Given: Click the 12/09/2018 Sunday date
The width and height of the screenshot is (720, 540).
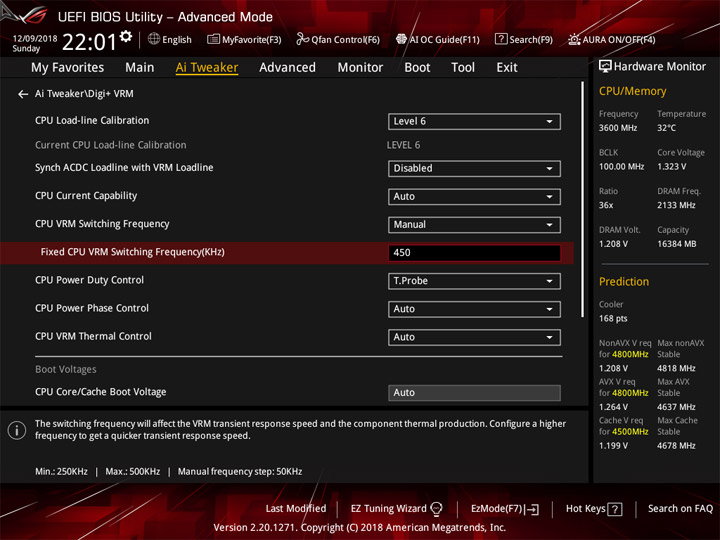Looking at the screenshot, I should 34,43.
